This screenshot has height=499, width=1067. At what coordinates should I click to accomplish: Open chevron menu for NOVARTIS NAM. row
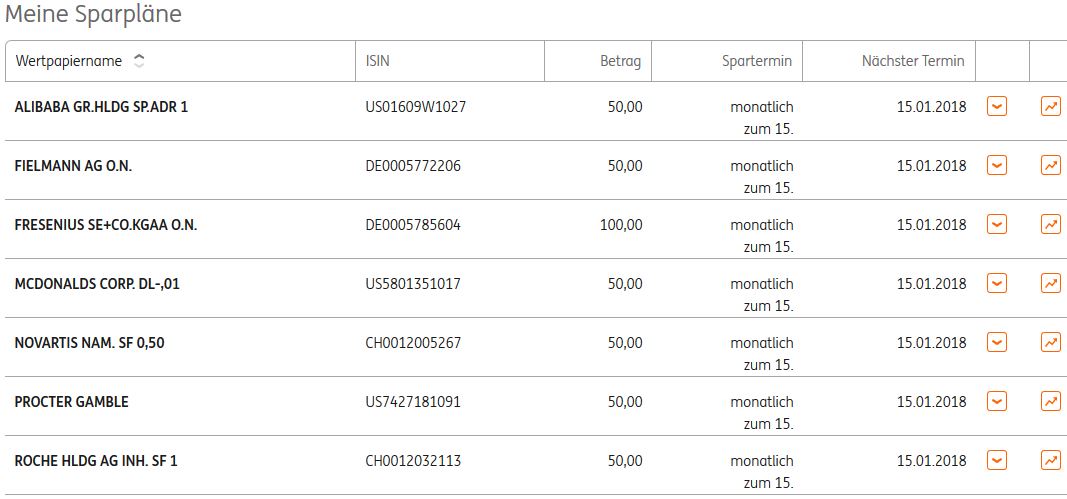[996, 342]
